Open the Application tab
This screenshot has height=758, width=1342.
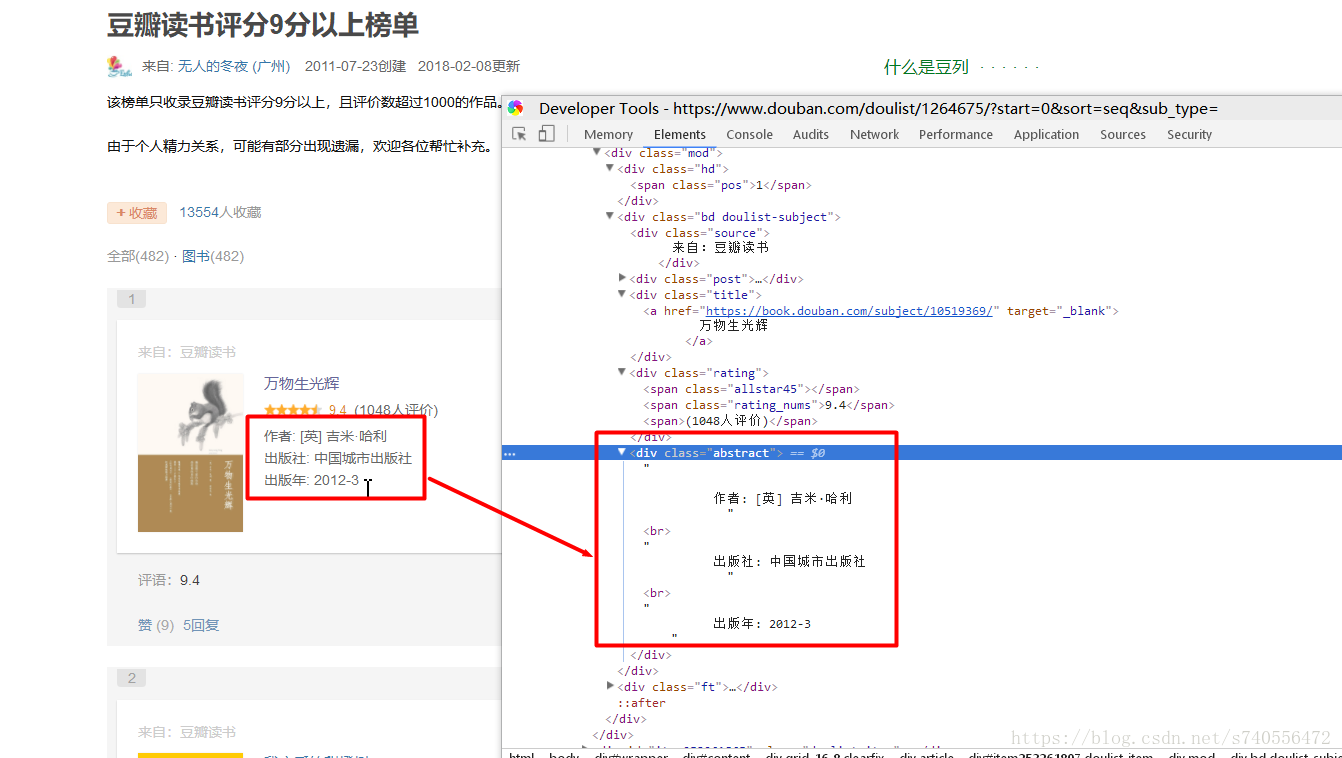1047,134
